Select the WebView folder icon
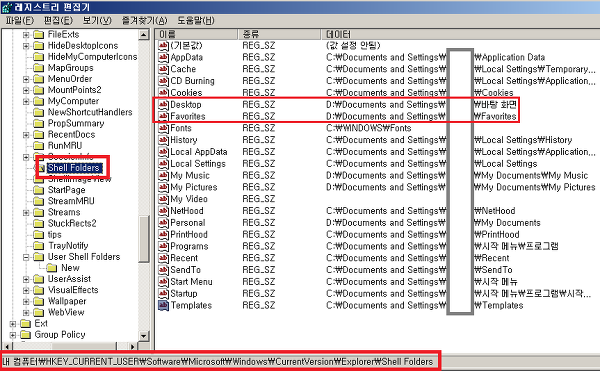Viewport: 600px width, 371px height. click(39, 312)
